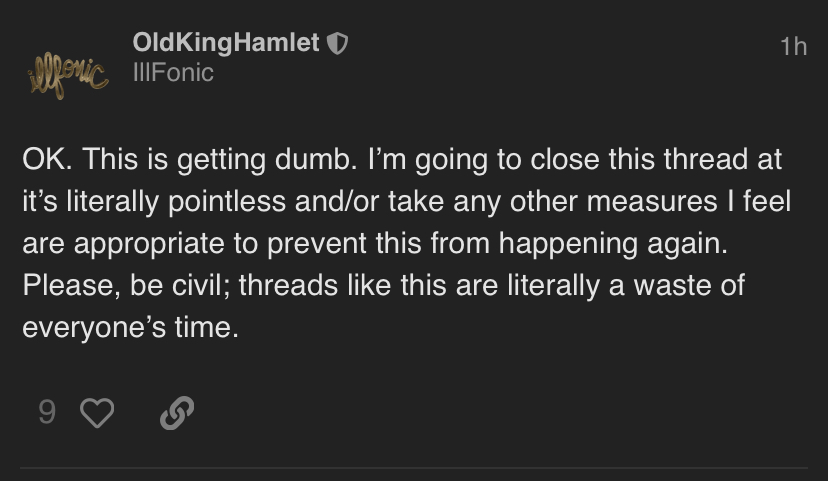
Task: Click the sentence 'OK. This is getting dumb.'
Action: tap(190, 159)
